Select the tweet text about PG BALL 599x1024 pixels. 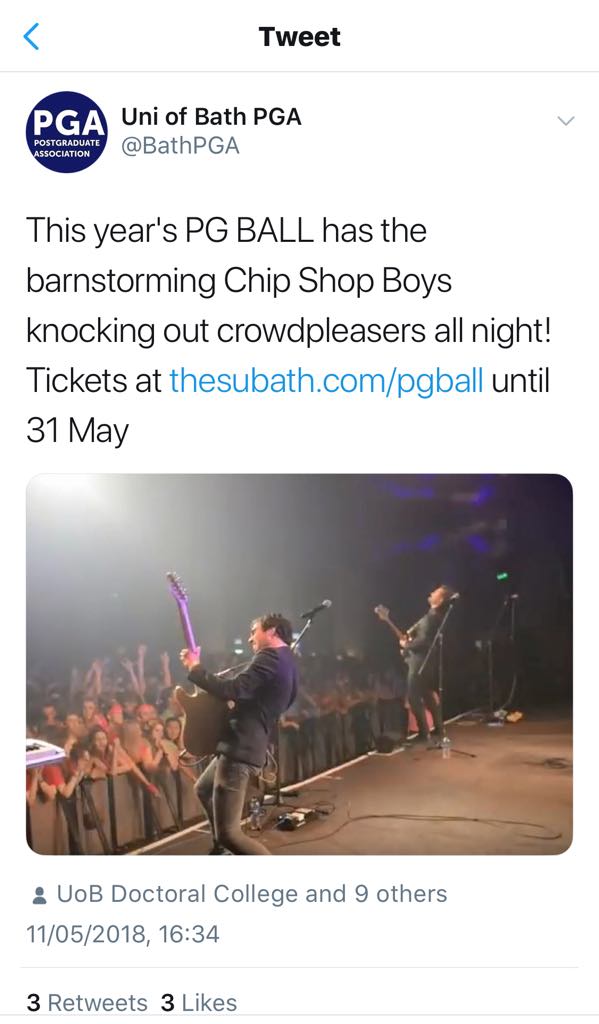coord(289,330)
